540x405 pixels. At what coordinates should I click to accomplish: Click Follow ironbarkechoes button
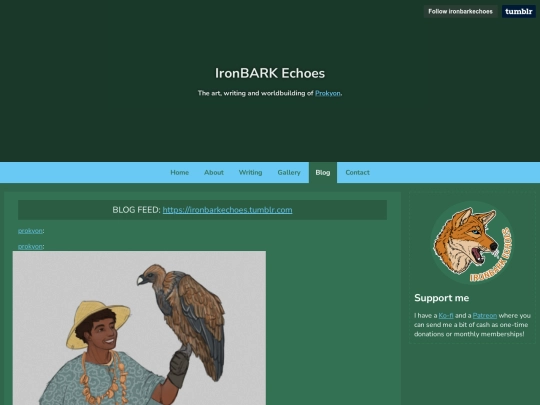pos(460,11)
